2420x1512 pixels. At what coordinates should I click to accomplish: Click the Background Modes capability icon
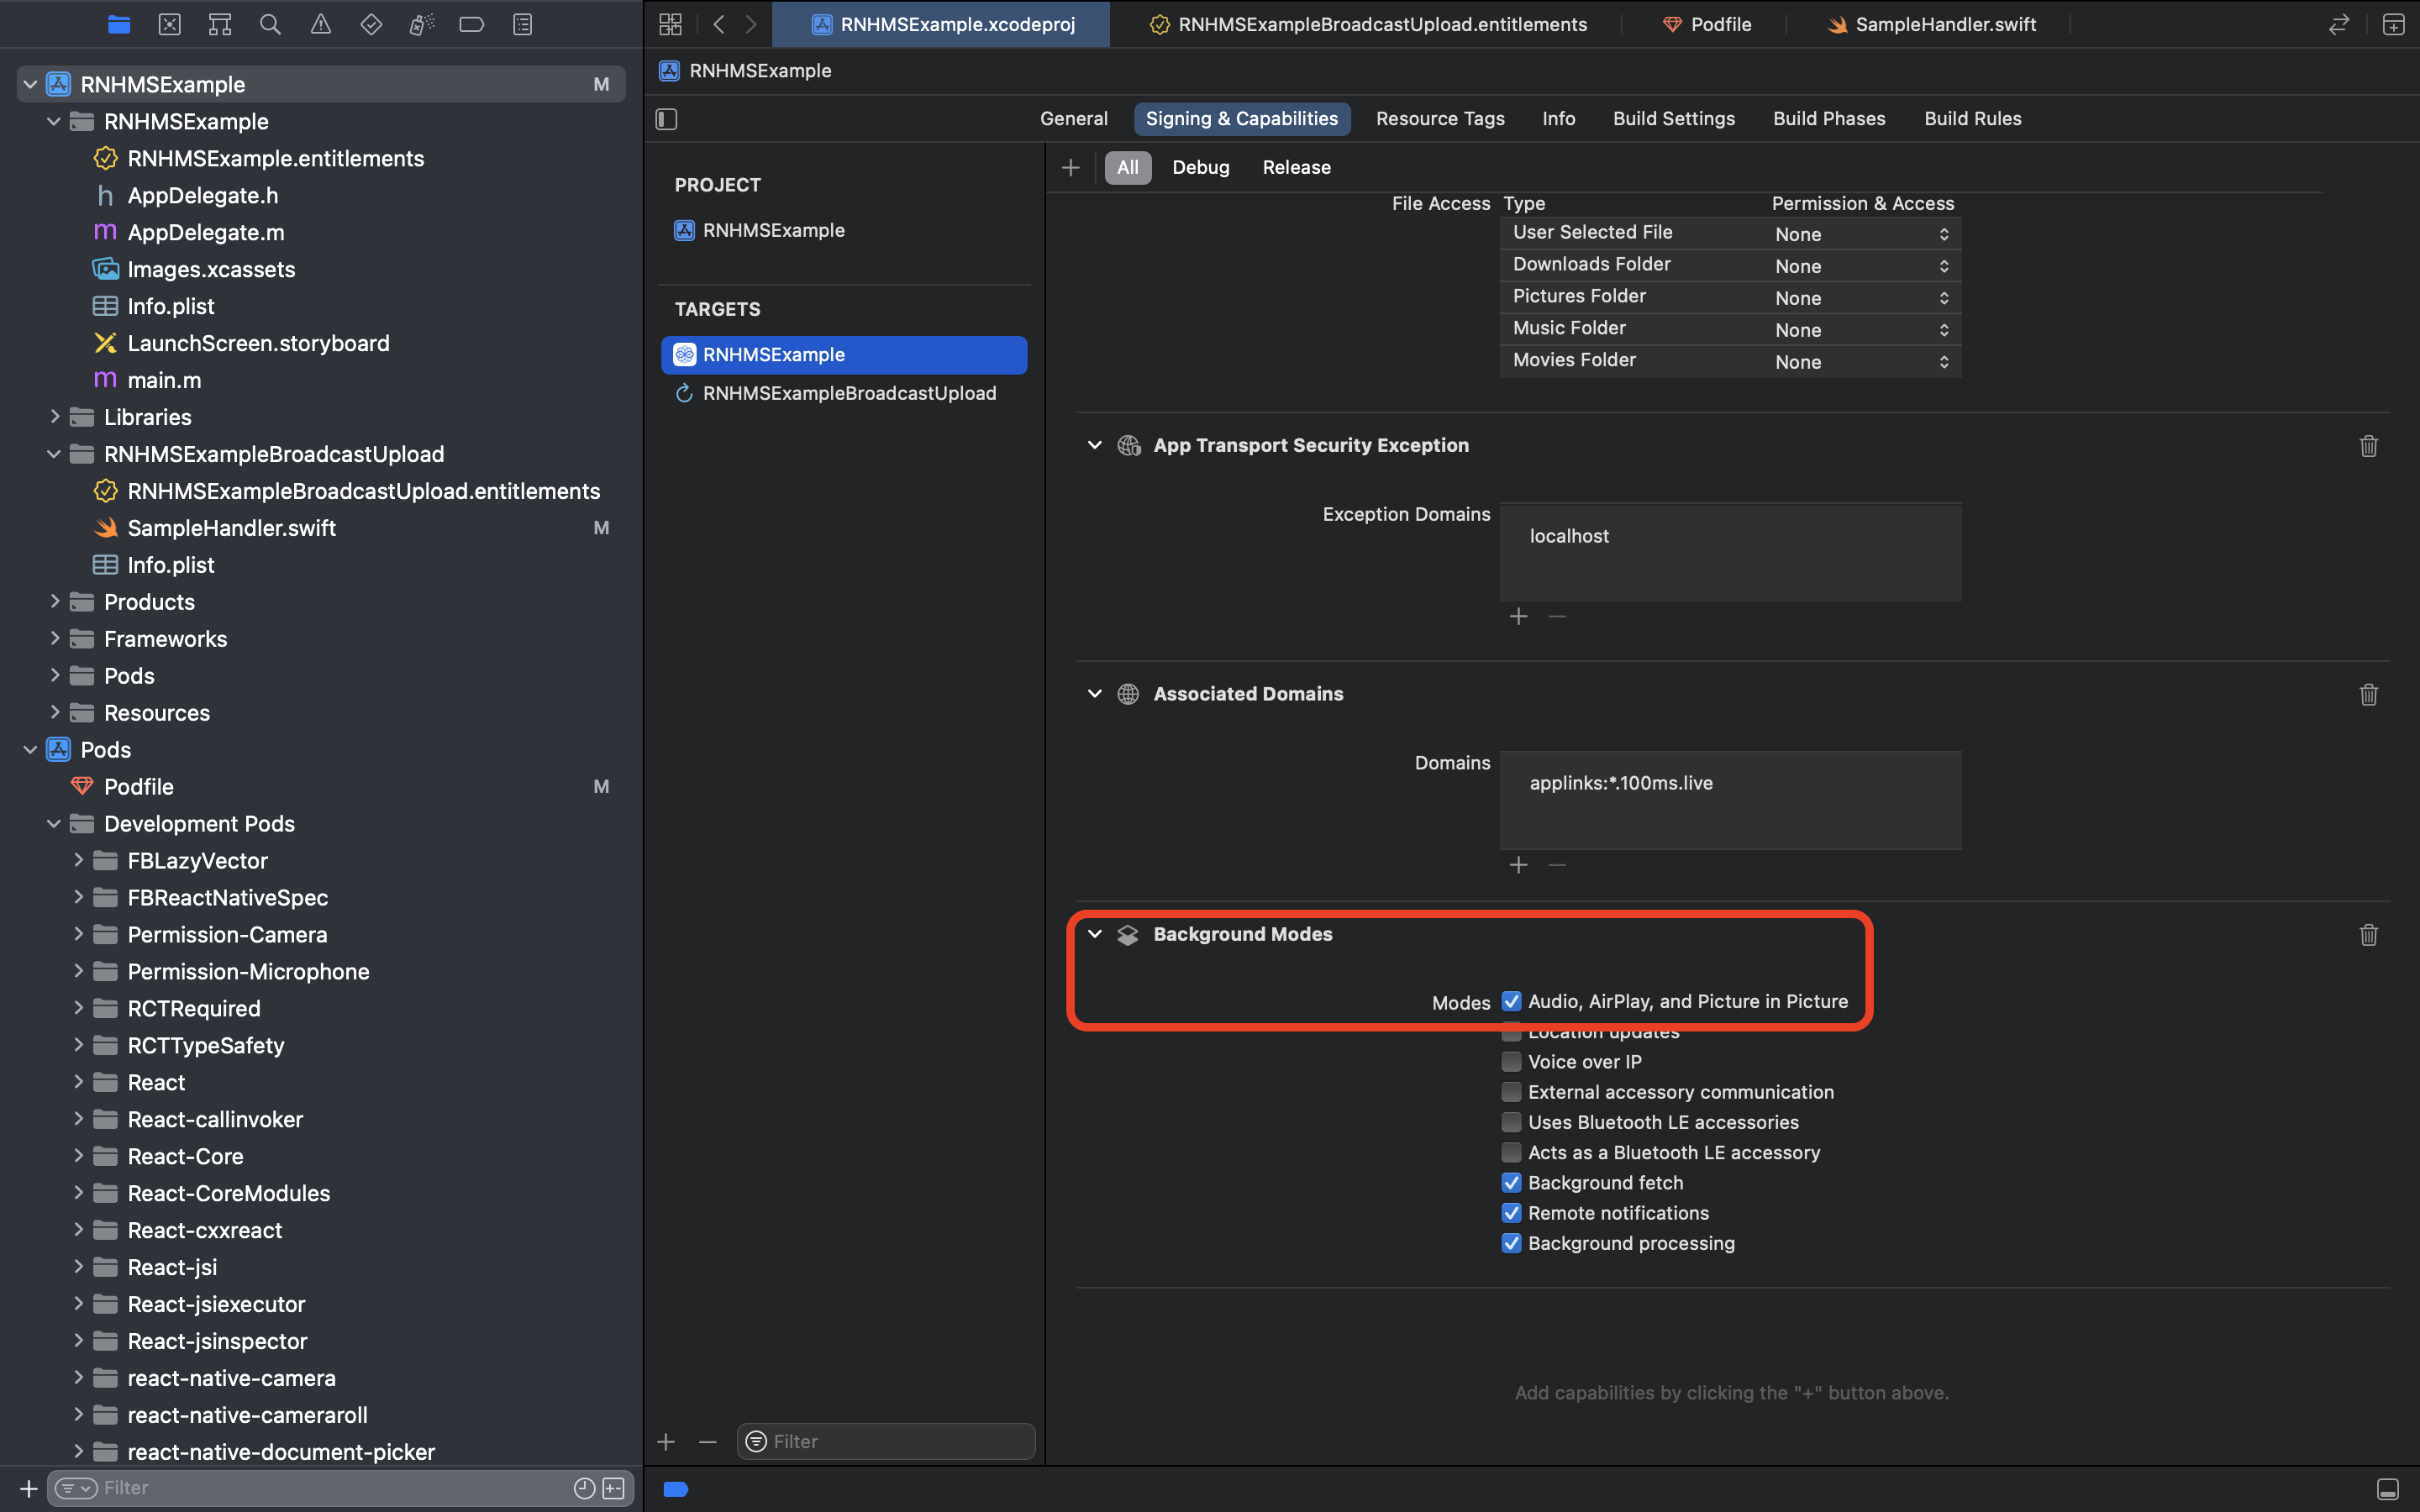[x=1129, y=934]
